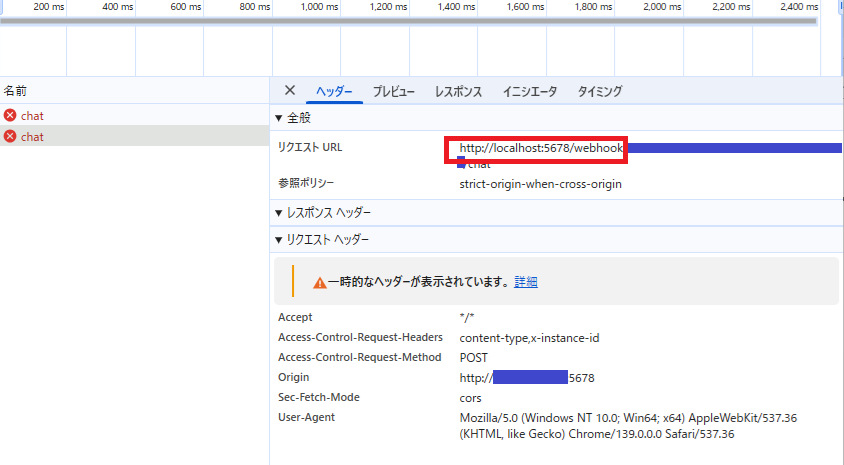Click the localhost:5678/webhook request URL
This screenshot has height=465, width=844.
[x=541, y=148]
